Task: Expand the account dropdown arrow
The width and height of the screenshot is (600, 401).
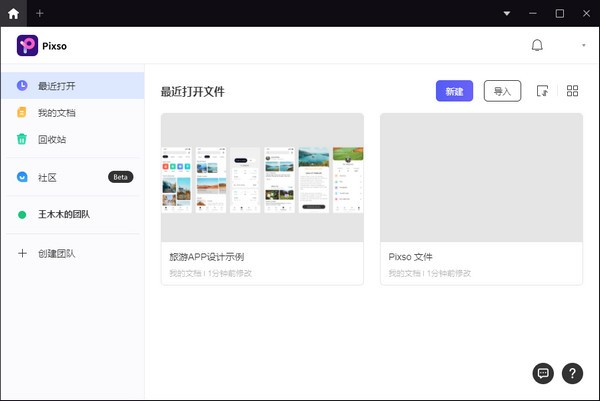Action: click(x=583, y=46)
